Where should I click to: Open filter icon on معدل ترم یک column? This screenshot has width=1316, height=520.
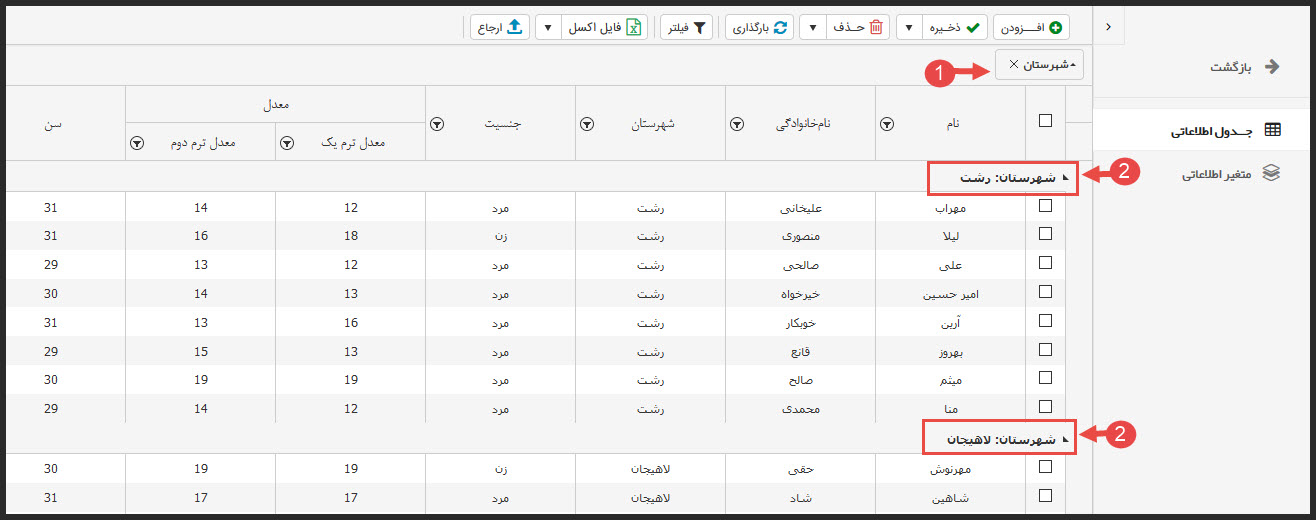287,143
